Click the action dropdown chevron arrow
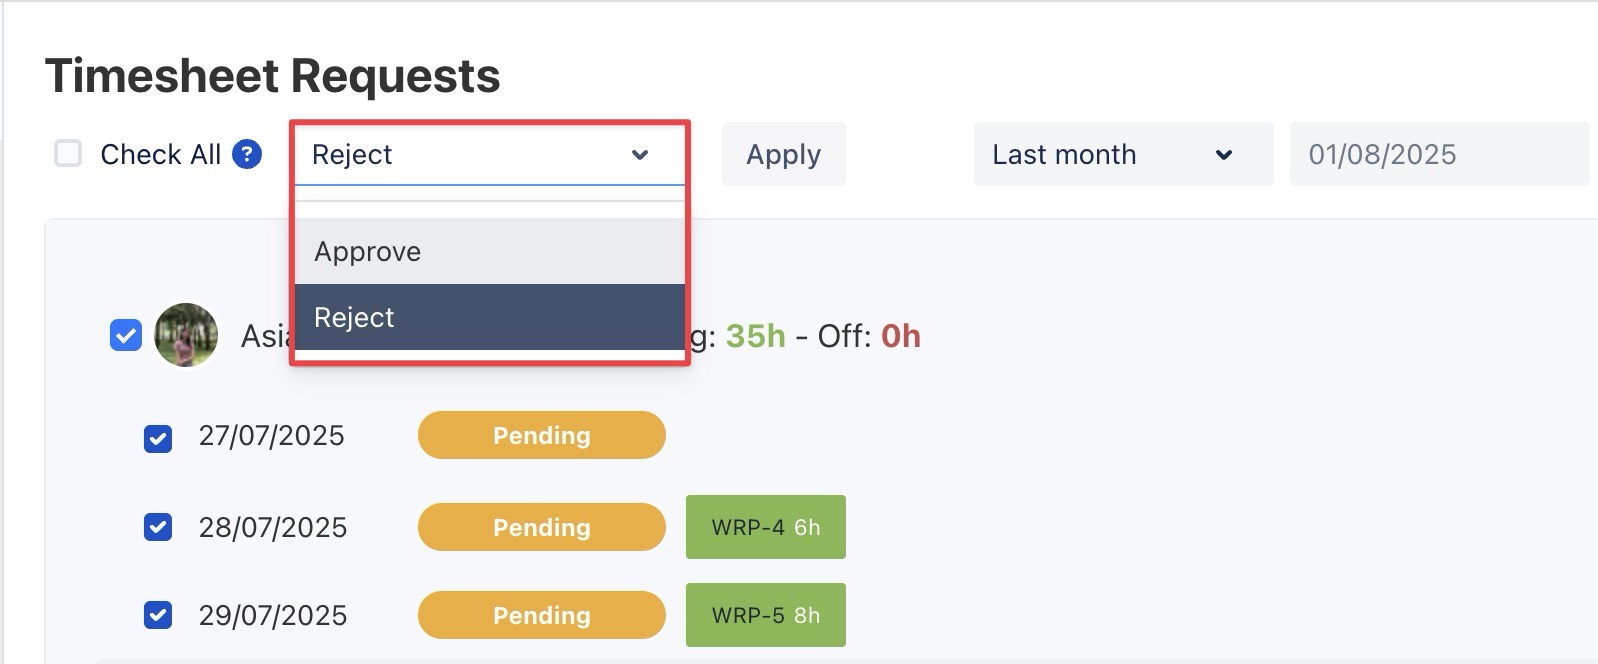Screen dimensions: 1598x664 tap(640, 155)
